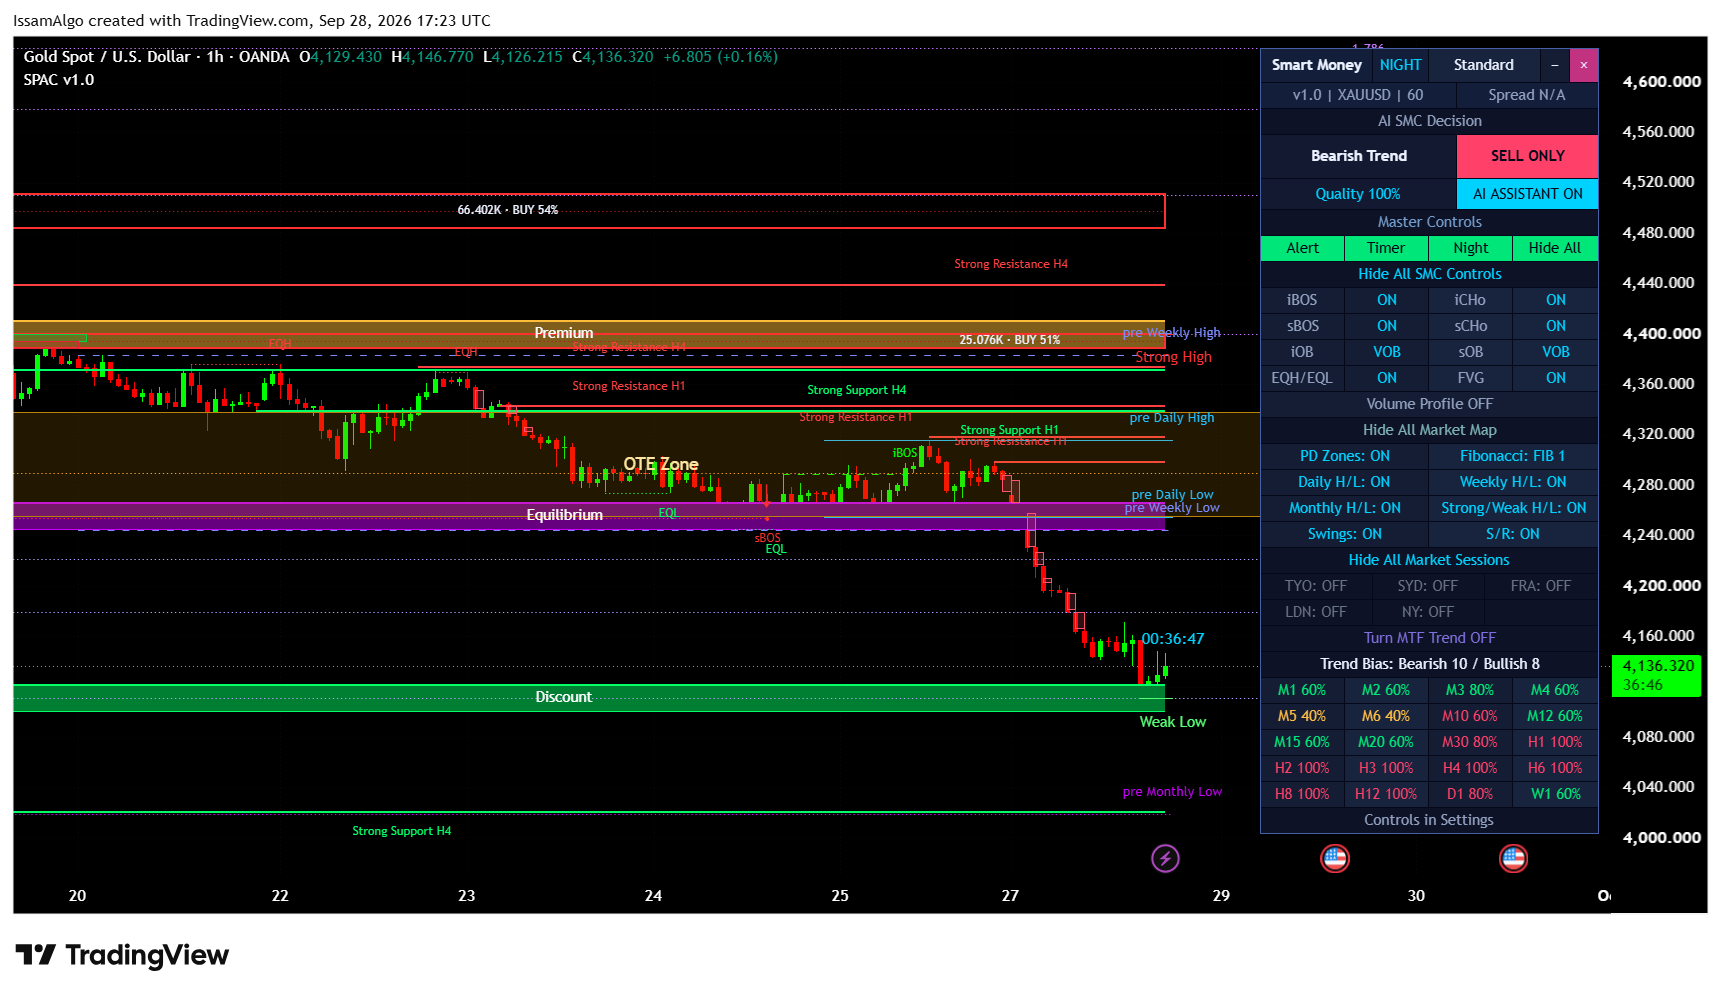Toggle sCHo ON setting
1721x995 pixels.
(x=1556, y=326)
